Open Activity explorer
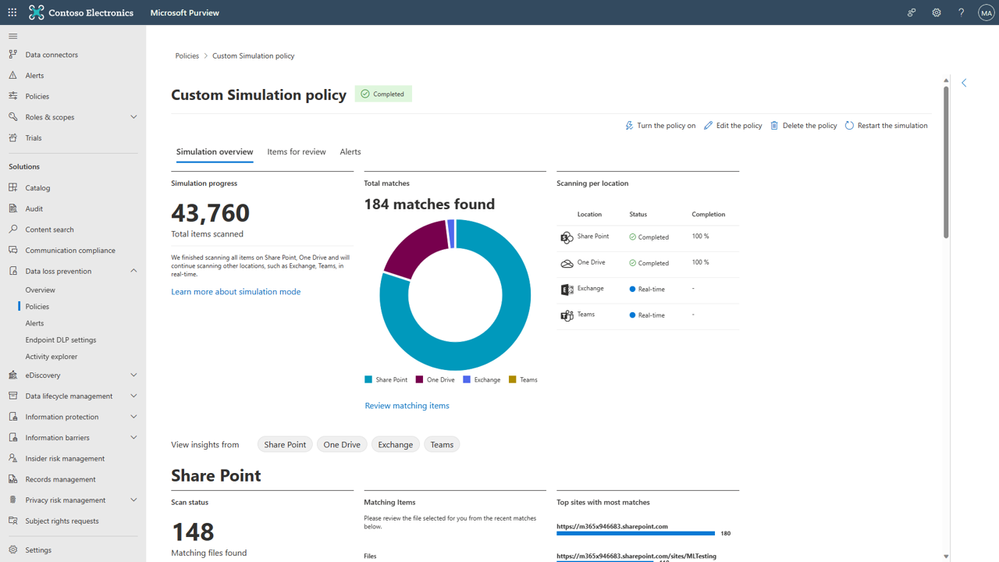 (x=51, y=356)
